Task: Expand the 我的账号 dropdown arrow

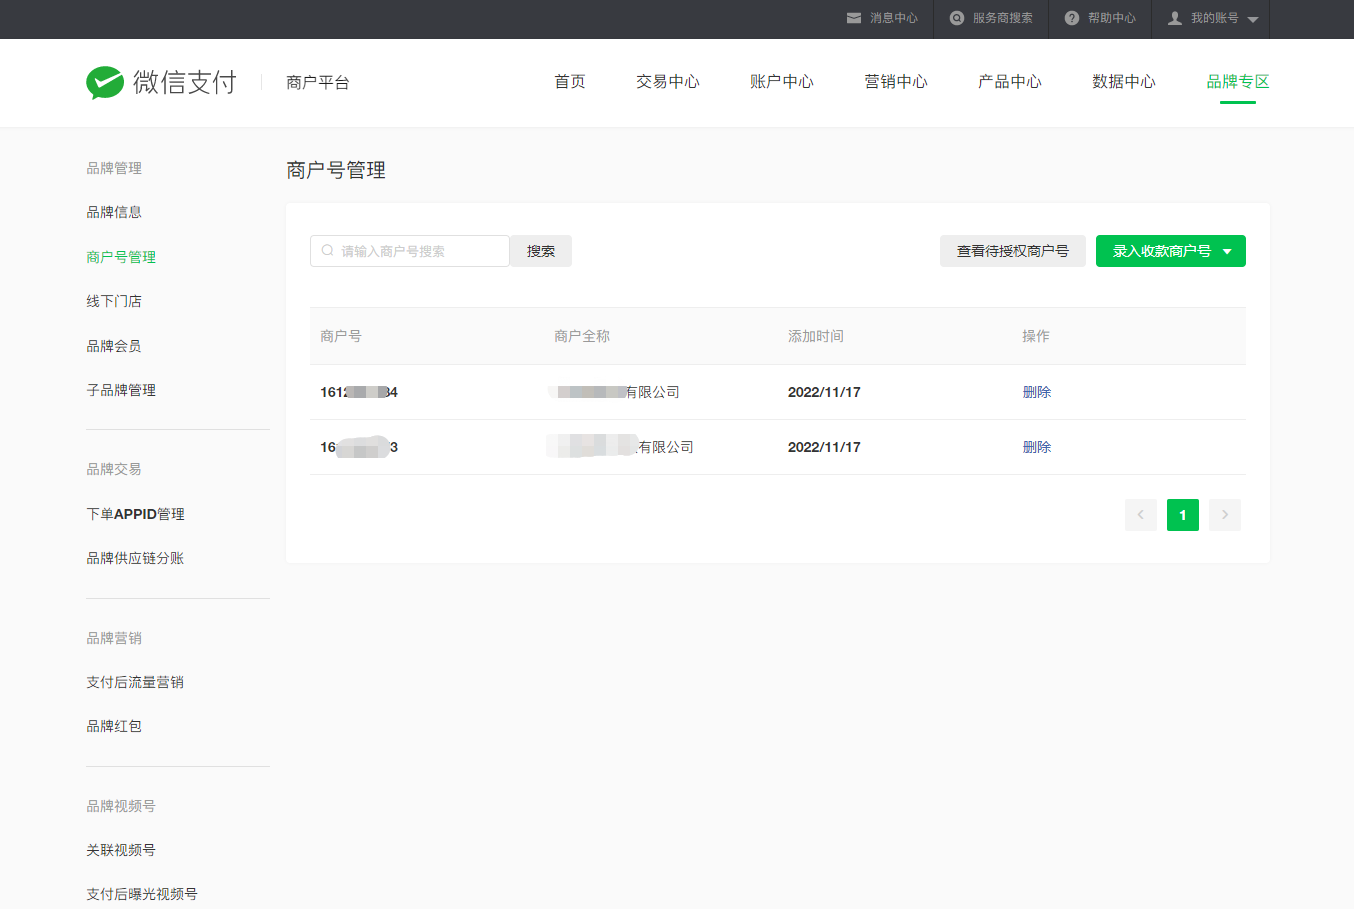Action: (x=1253, y=20)
